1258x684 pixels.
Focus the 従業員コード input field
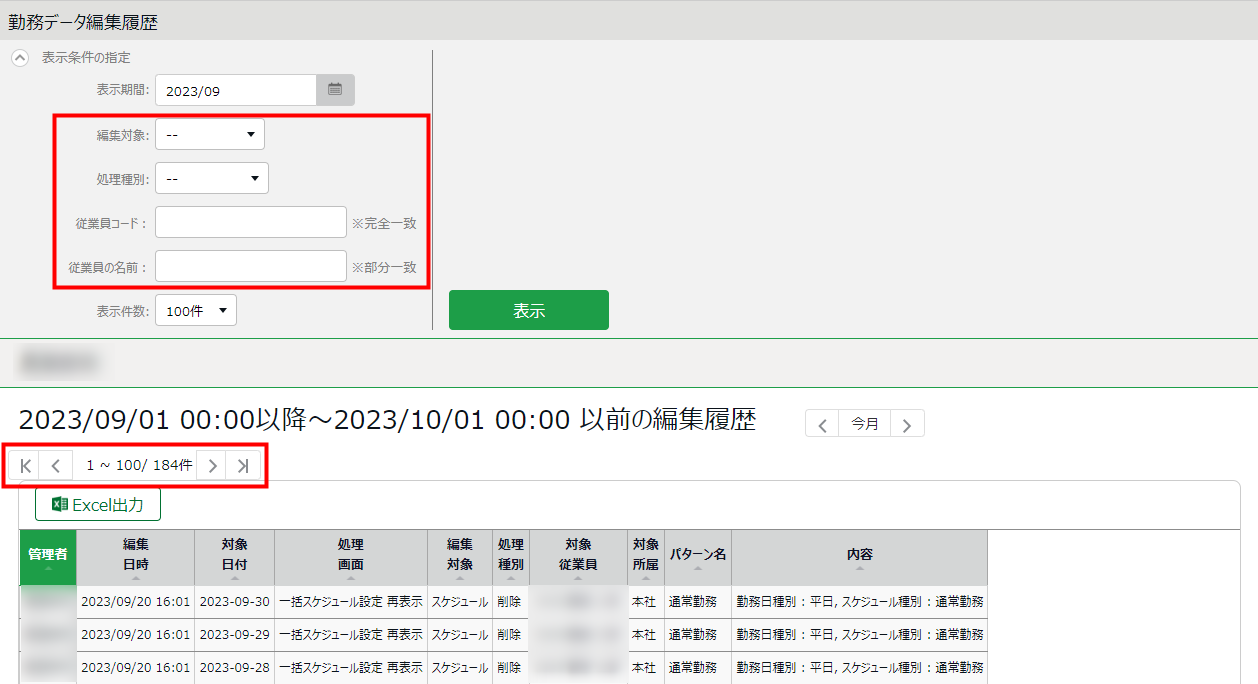(251, 222)
